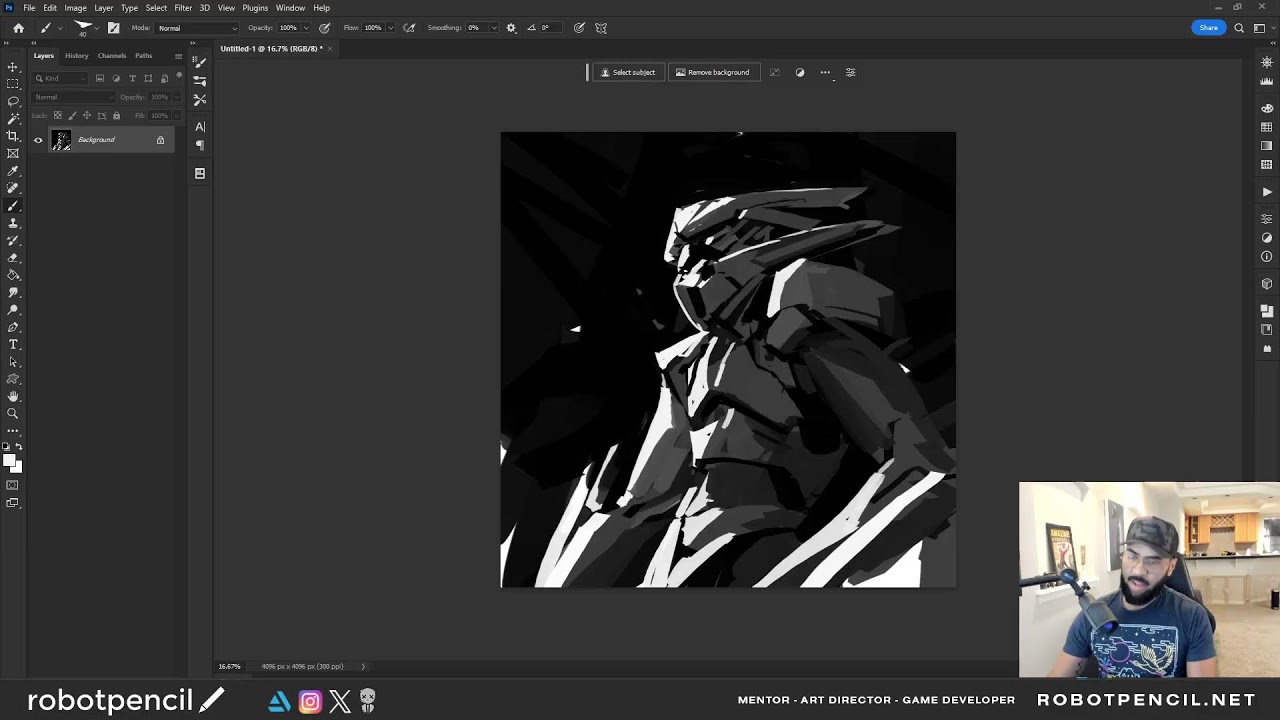The height and width of the screenshot is (720, 1280).
Task: Select the Frame tool
Action: pyautogui.click(x=13, y=153)
